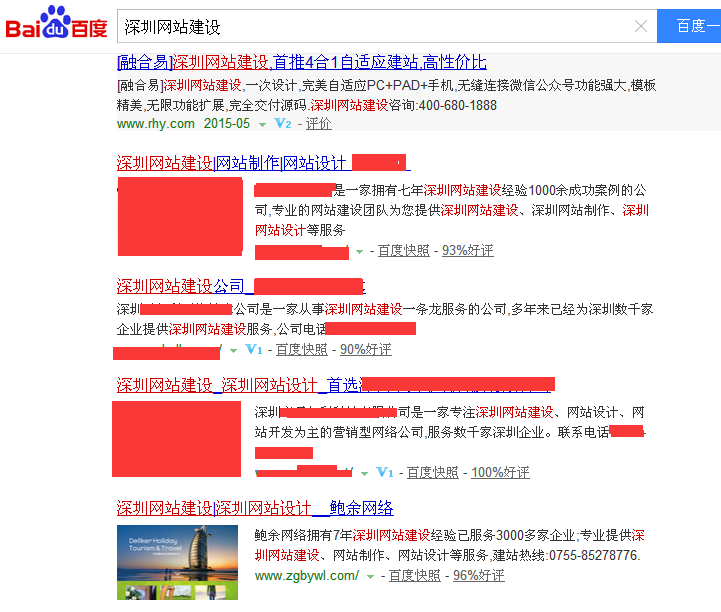Viewport: 721px width, 612px height.
Task: Expand the dropdown arrow before the 93%好评 result's 百度快照
Action: click(360, 252)
